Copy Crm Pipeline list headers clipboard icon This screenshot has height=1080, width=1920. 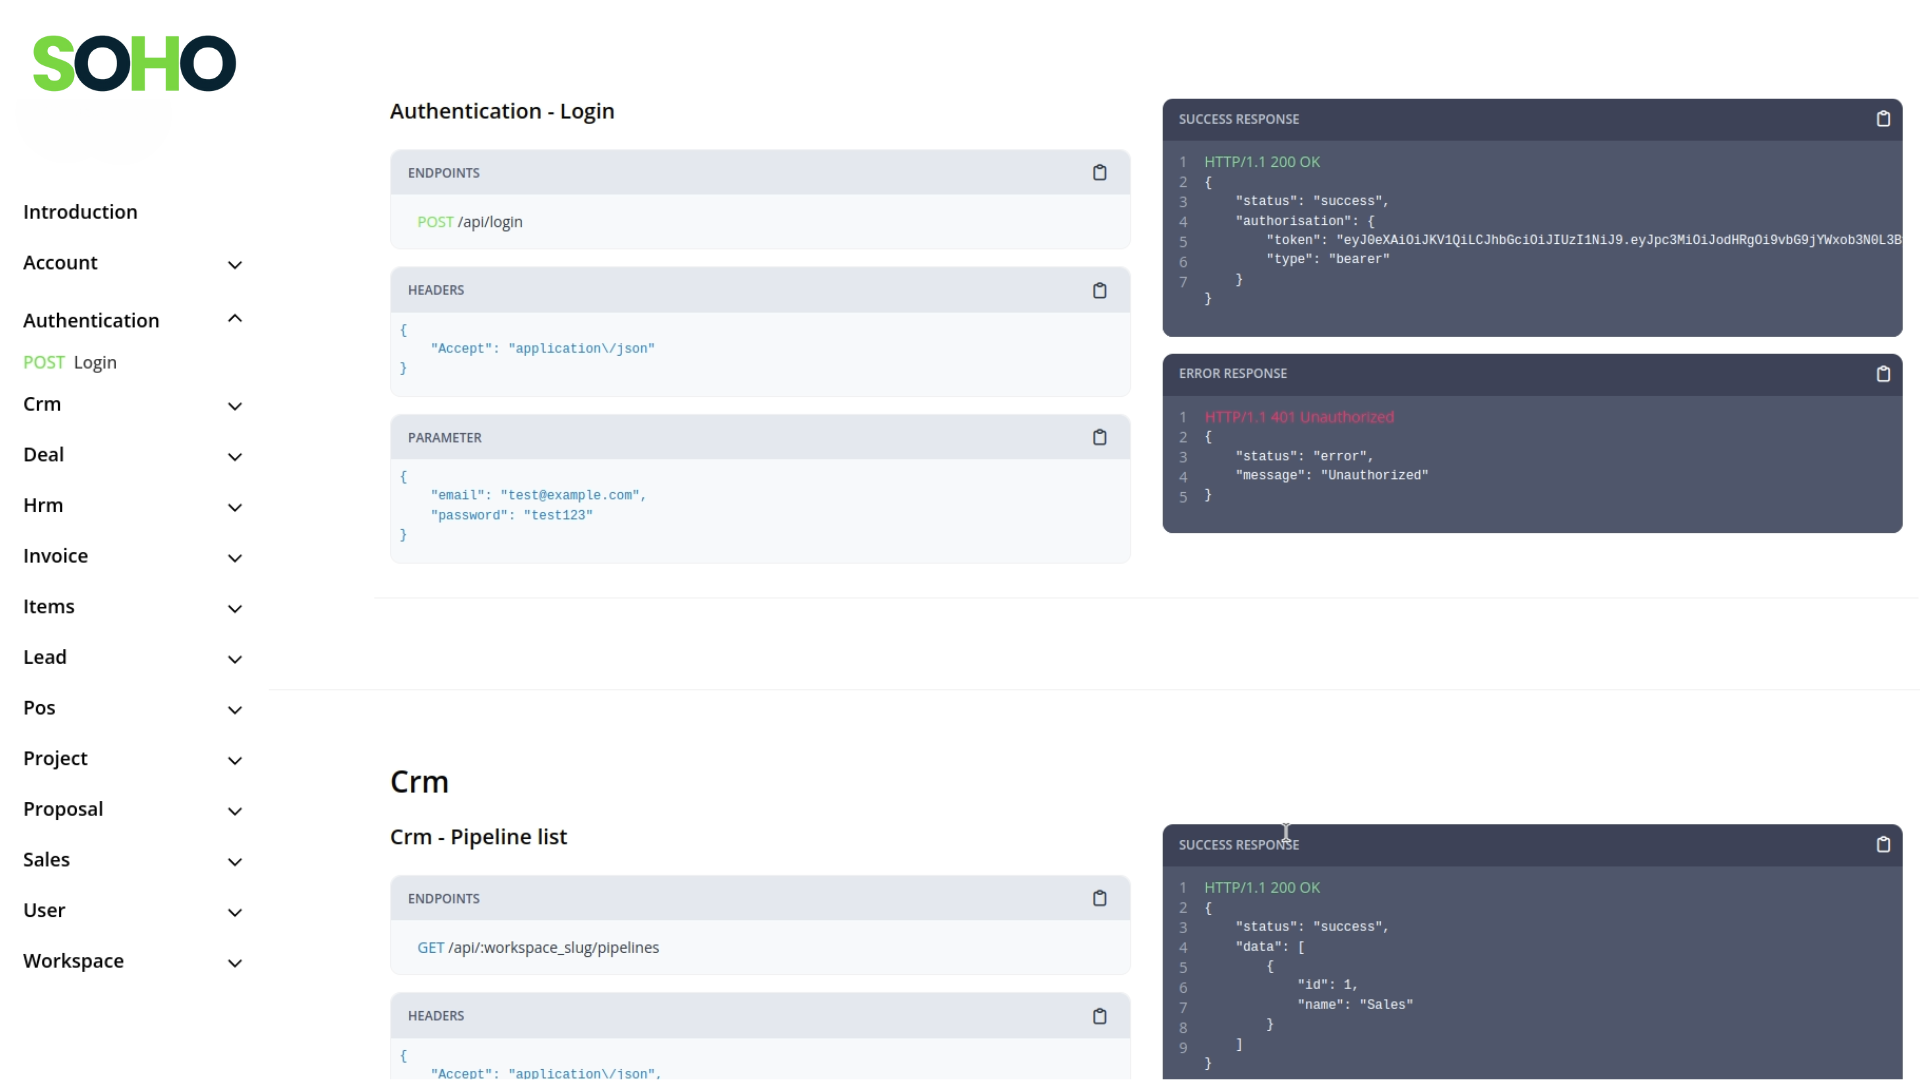click(1099, 1016)
